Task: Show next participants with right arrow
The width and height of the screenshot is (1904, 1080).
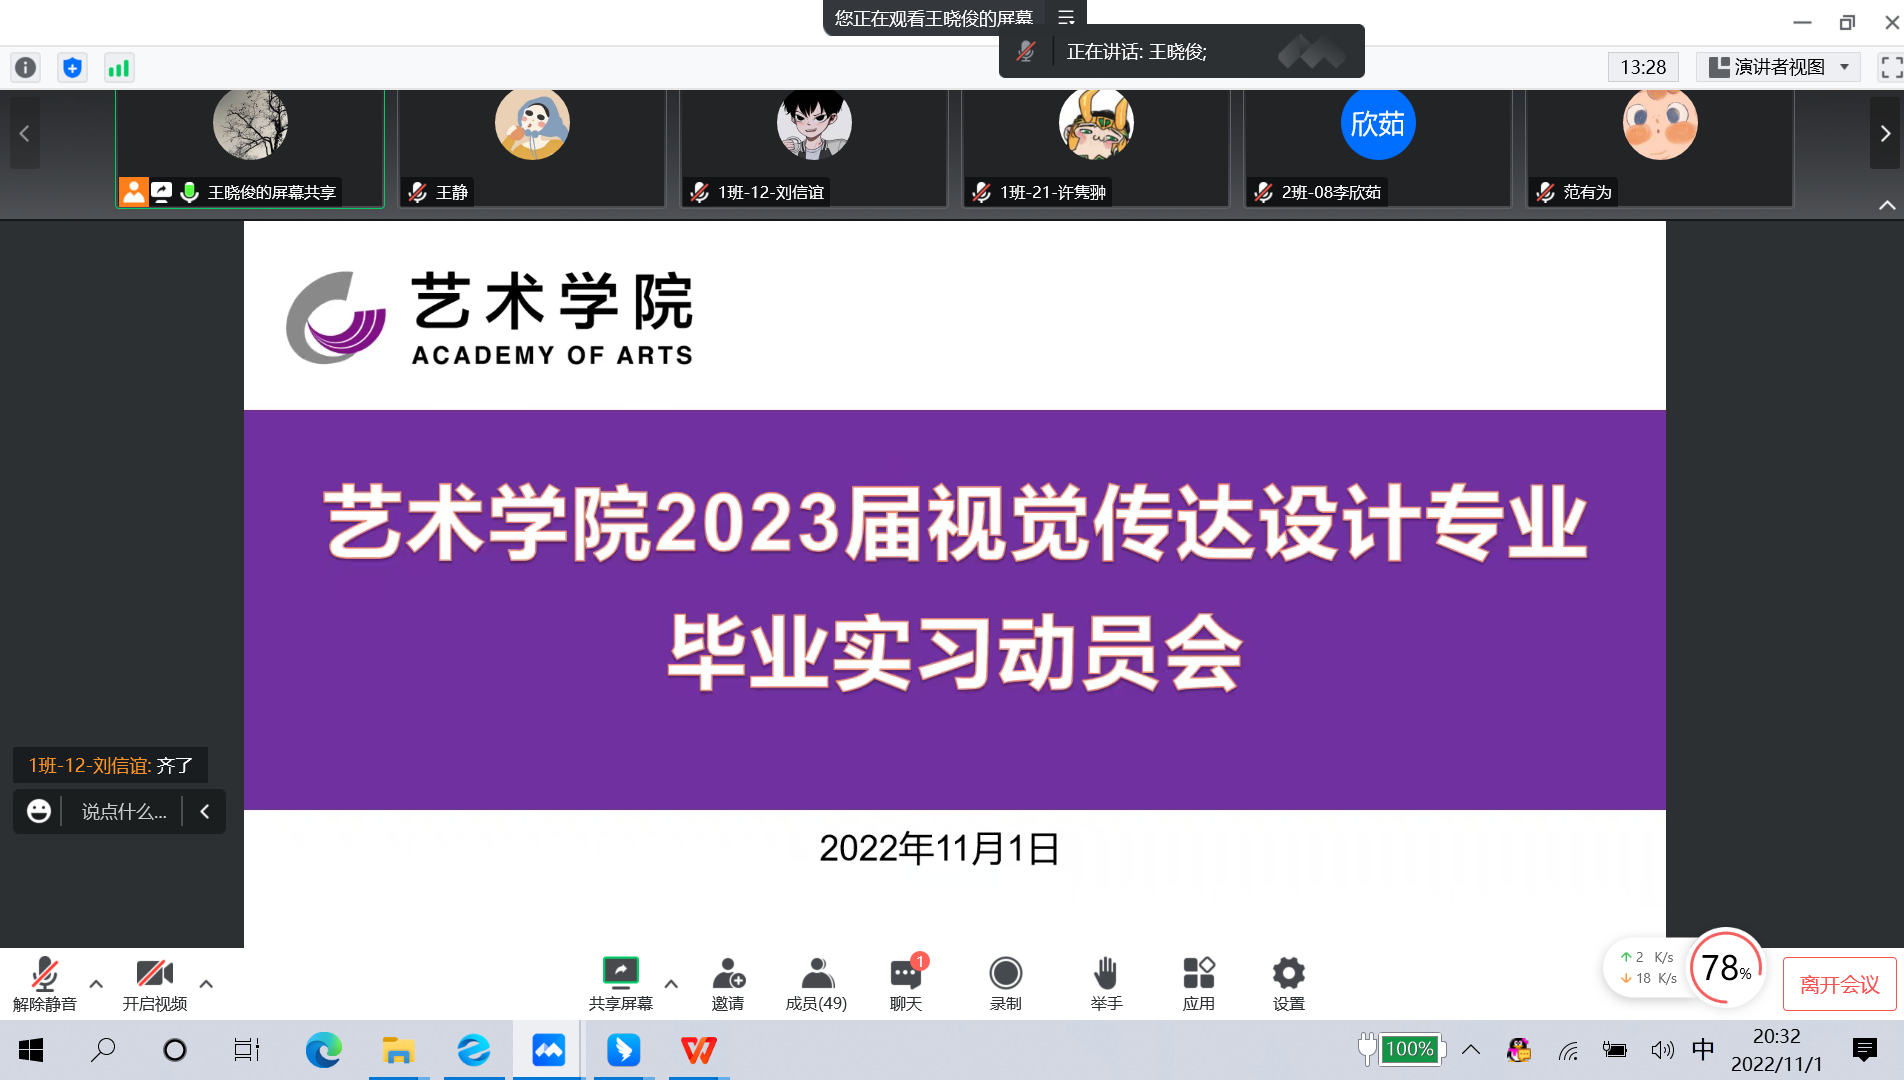Action: pos(1885,133)
